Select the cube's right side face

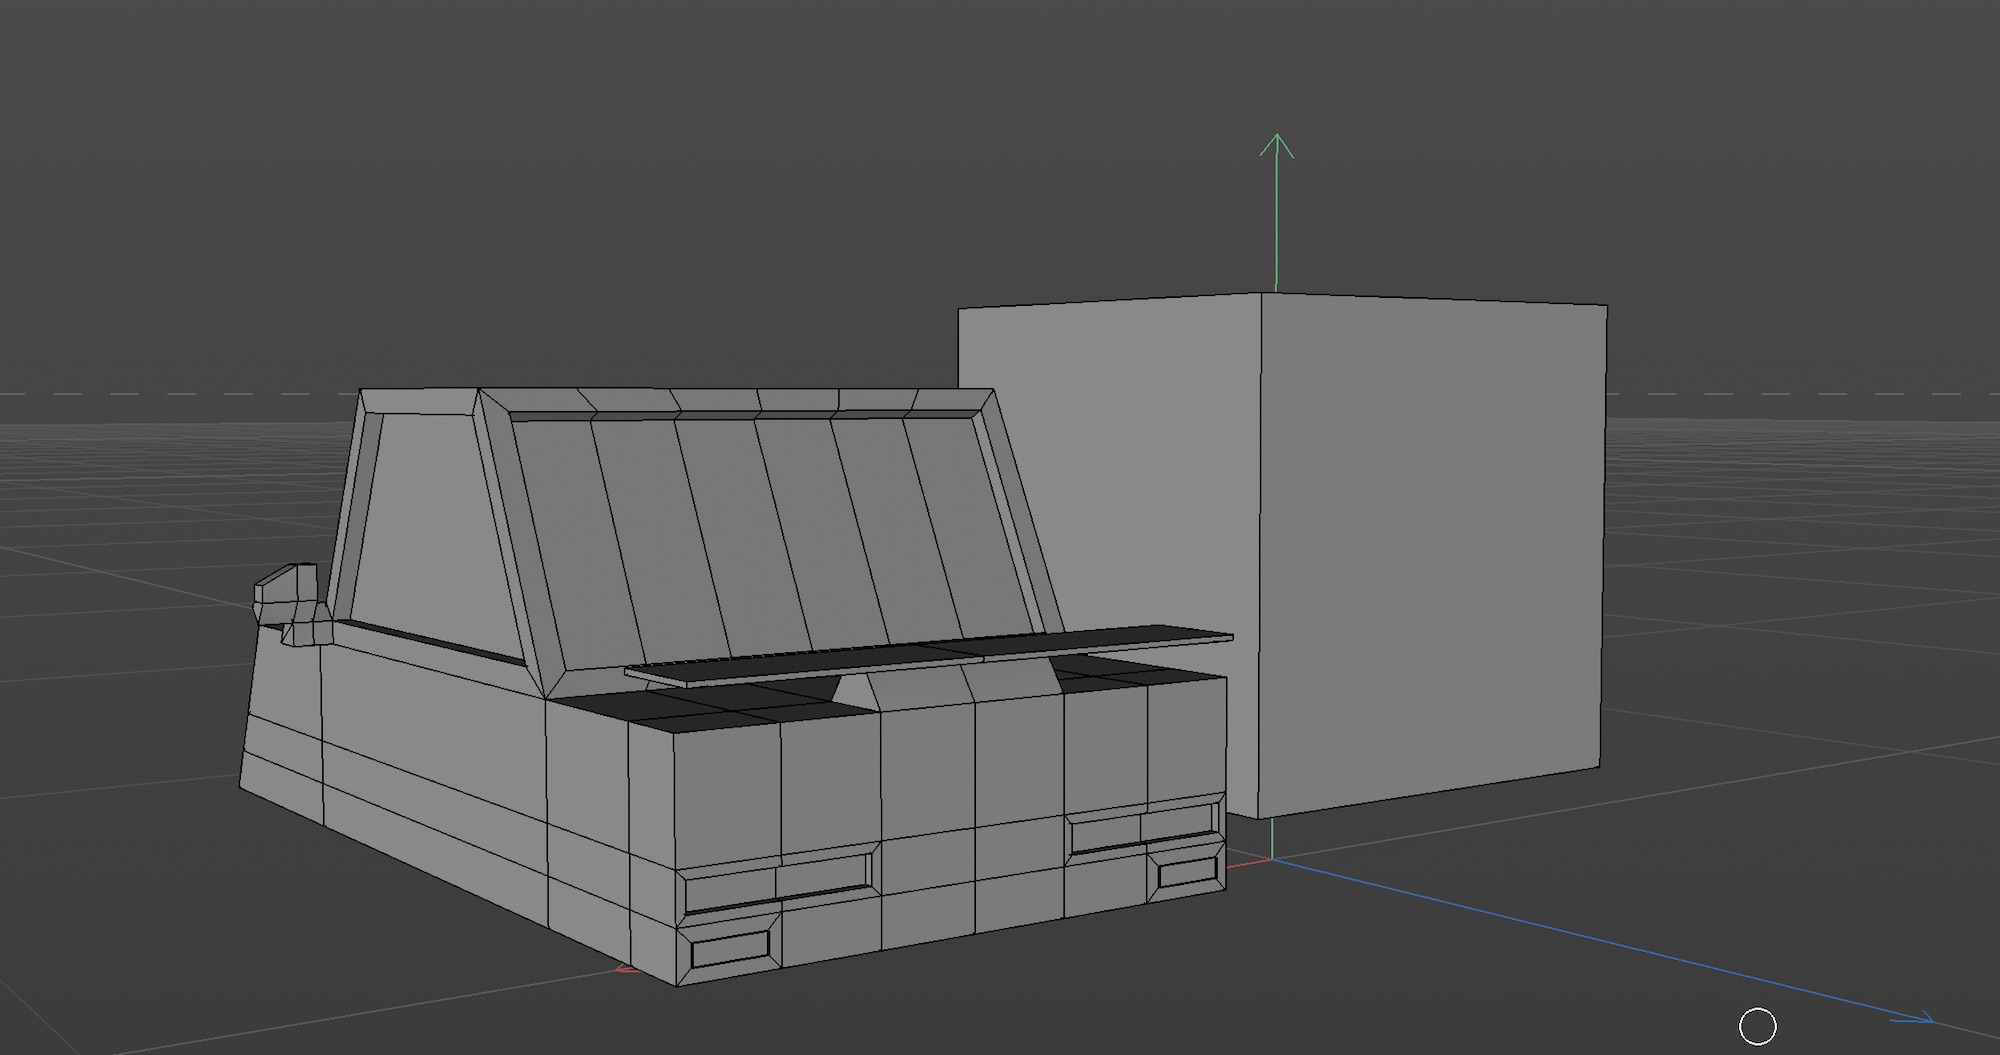click(1430, 550)
